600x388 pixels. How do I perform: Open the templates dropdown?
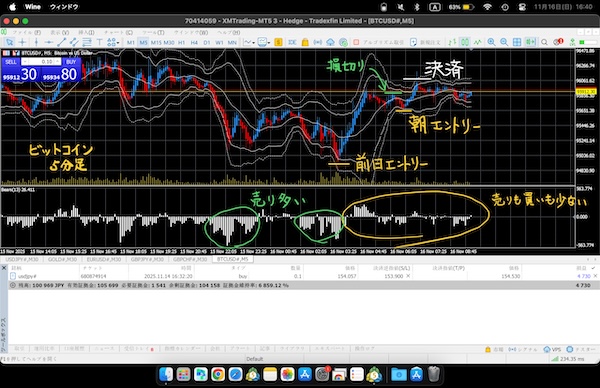[264, 42]
